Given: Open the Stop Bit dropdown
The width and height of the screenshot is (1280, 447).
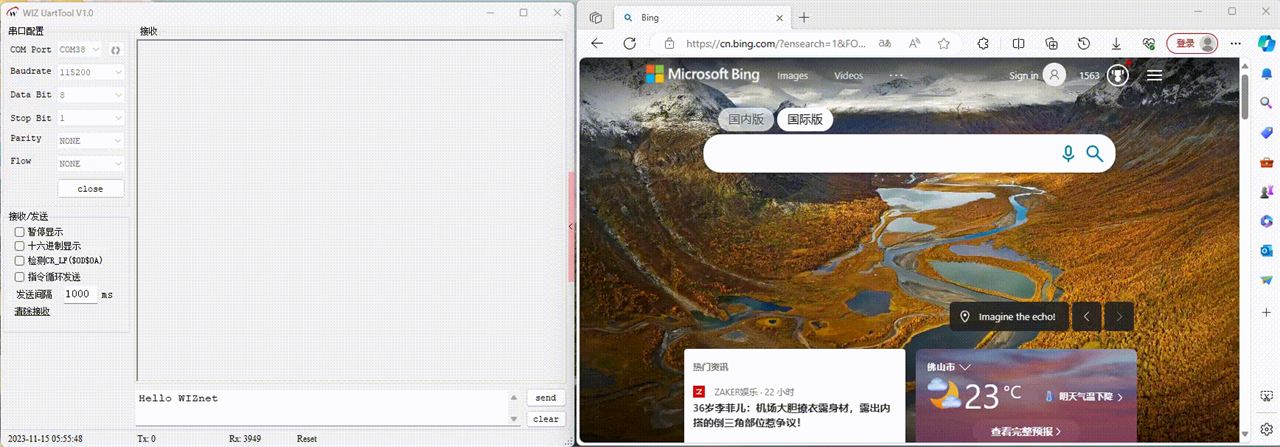Looking at the screenshot, I should click(91, 118).
